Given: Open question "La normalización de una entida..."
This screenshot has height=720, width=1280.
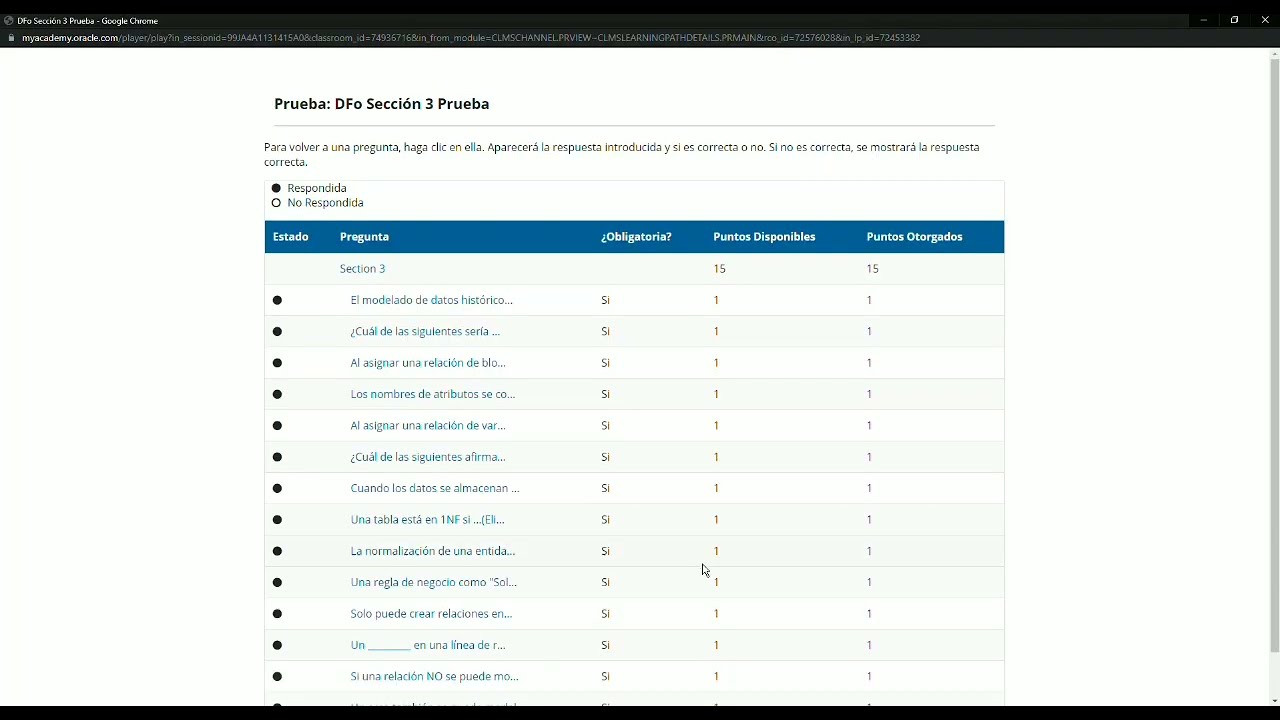Looking at the screenshot, I should pos(433,551).
